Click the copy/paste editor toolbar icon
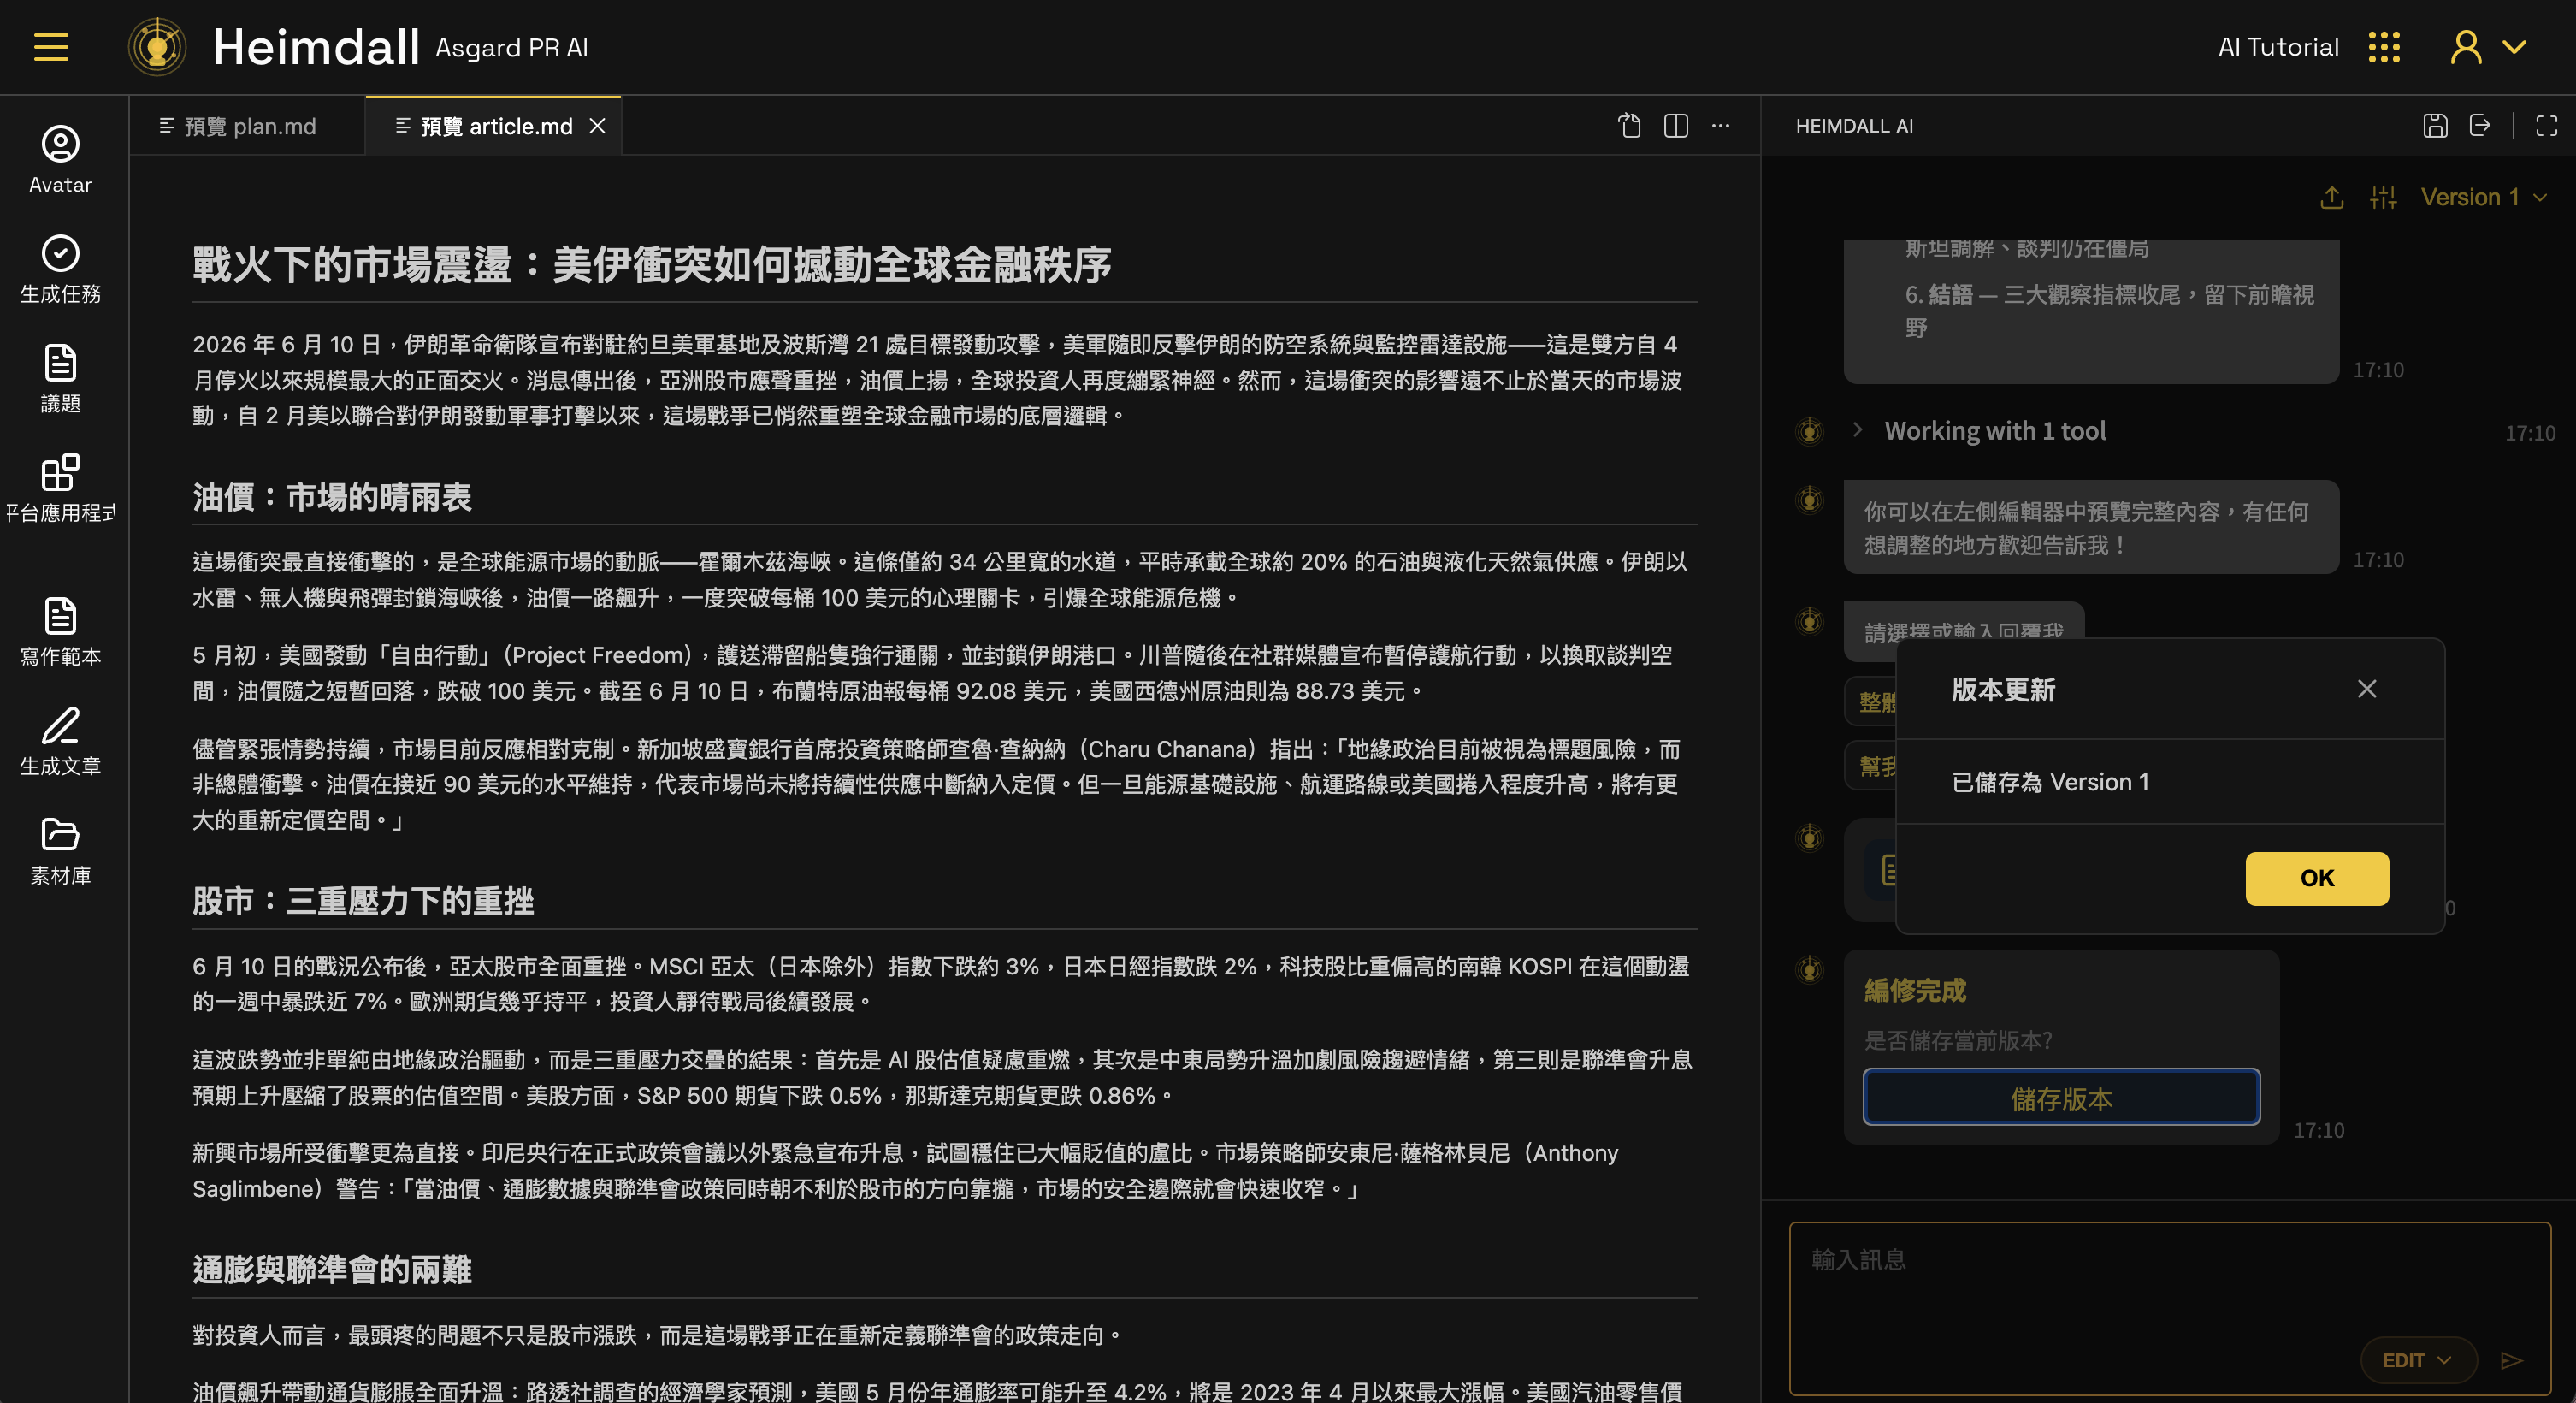The image size is (2576, 1403). click(1630, 126)
